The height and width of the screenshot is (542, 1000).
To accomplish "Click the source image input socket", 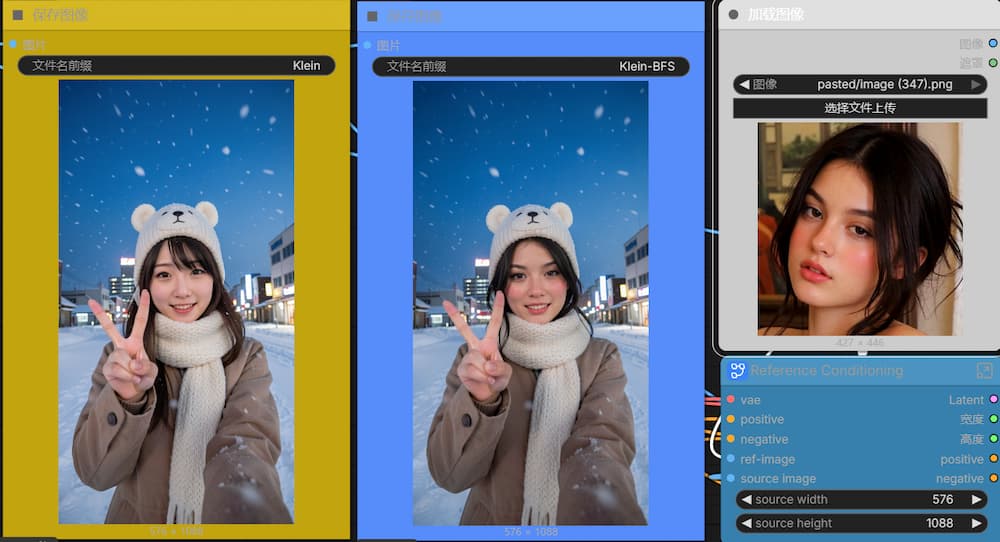I will (731, 479).
